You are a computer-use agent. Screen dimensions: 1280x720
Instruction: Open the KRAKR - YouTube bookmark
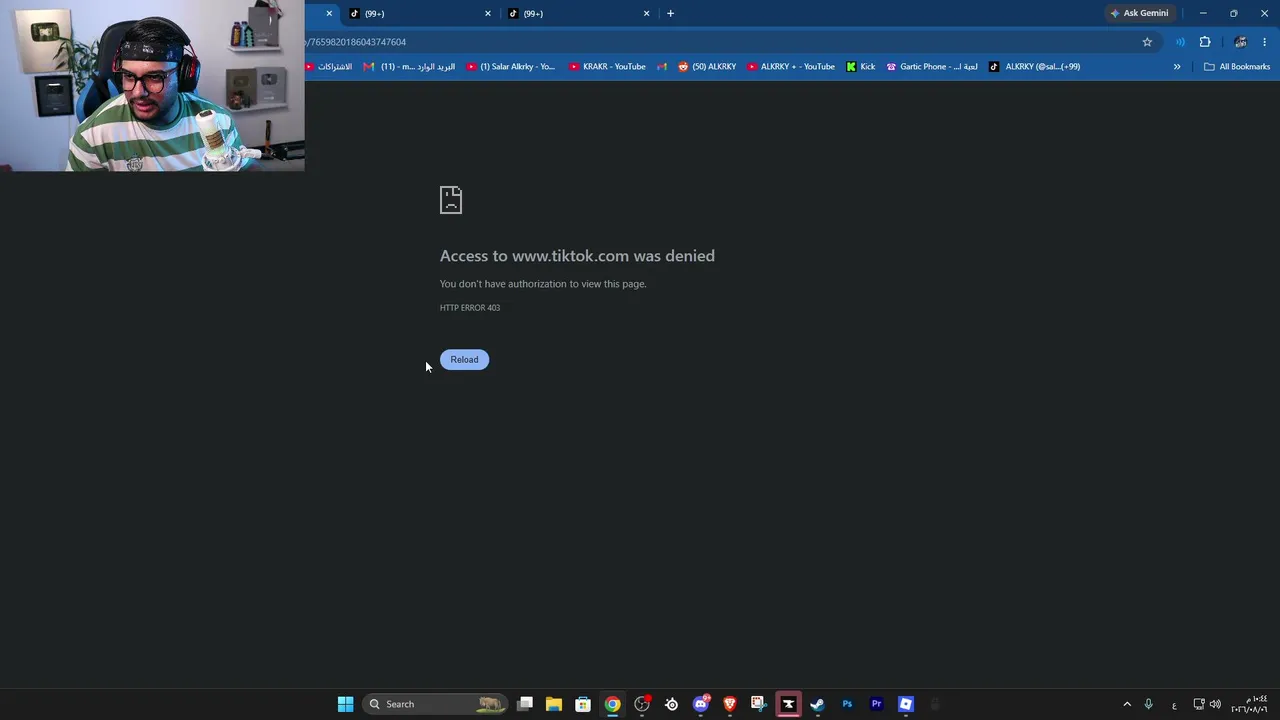tap(607, 67)
